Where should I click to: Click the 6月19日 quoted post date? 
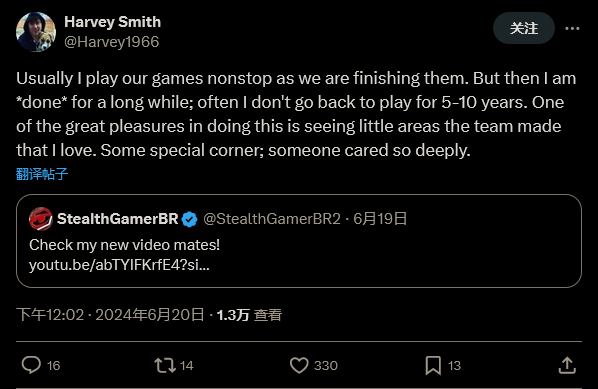(x=380, y=219)
